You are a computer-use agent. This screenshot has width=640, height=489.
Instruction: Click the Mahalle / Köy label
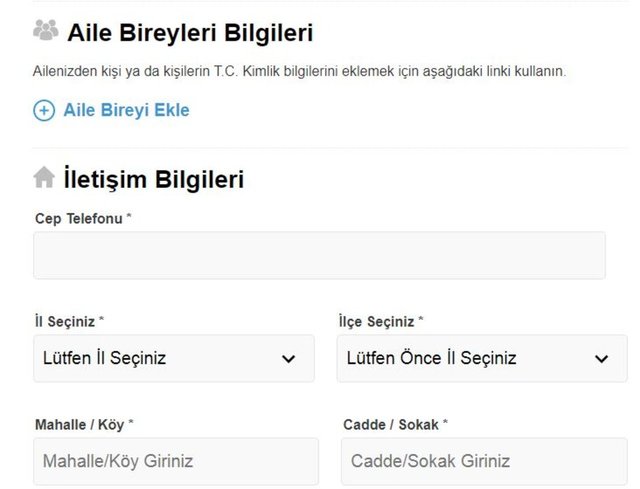coord(80,424)
